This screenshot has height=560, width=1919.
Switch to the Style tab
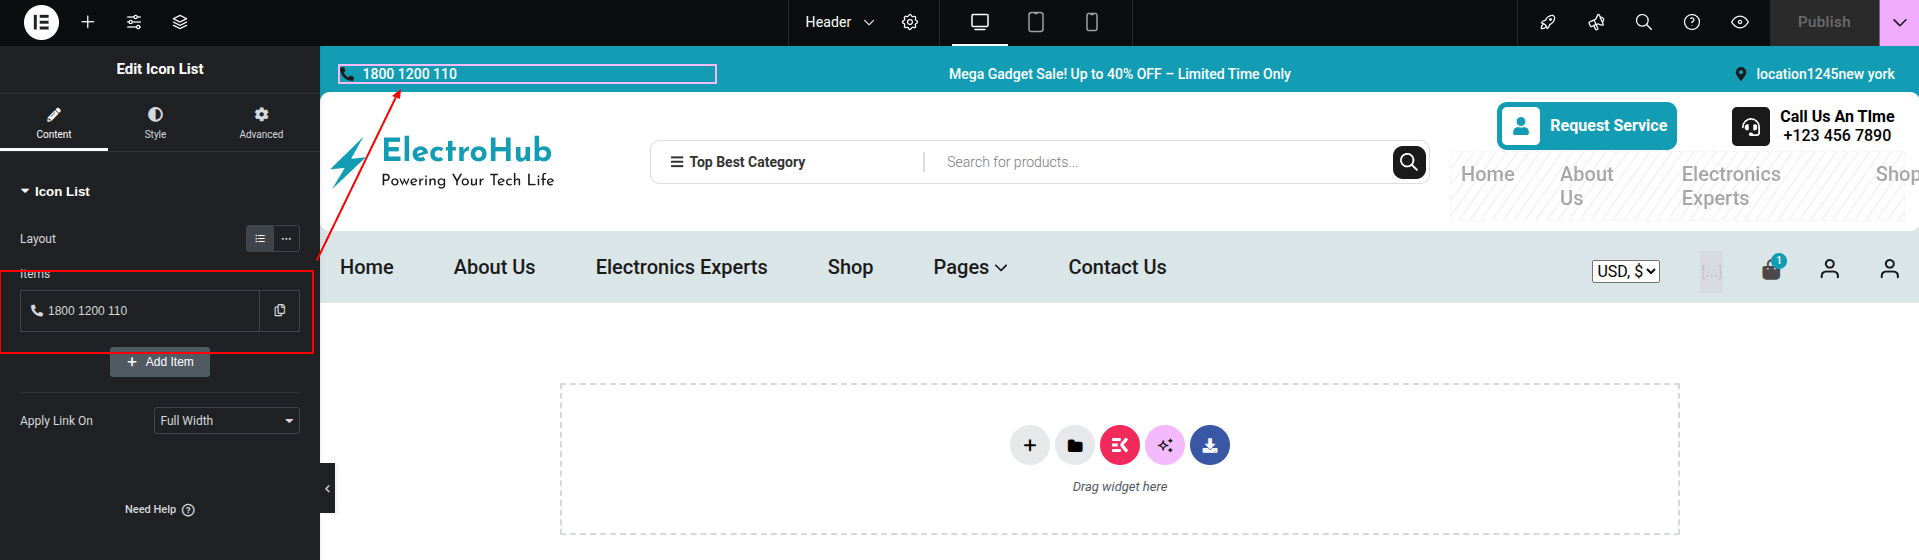coord(155,122)
